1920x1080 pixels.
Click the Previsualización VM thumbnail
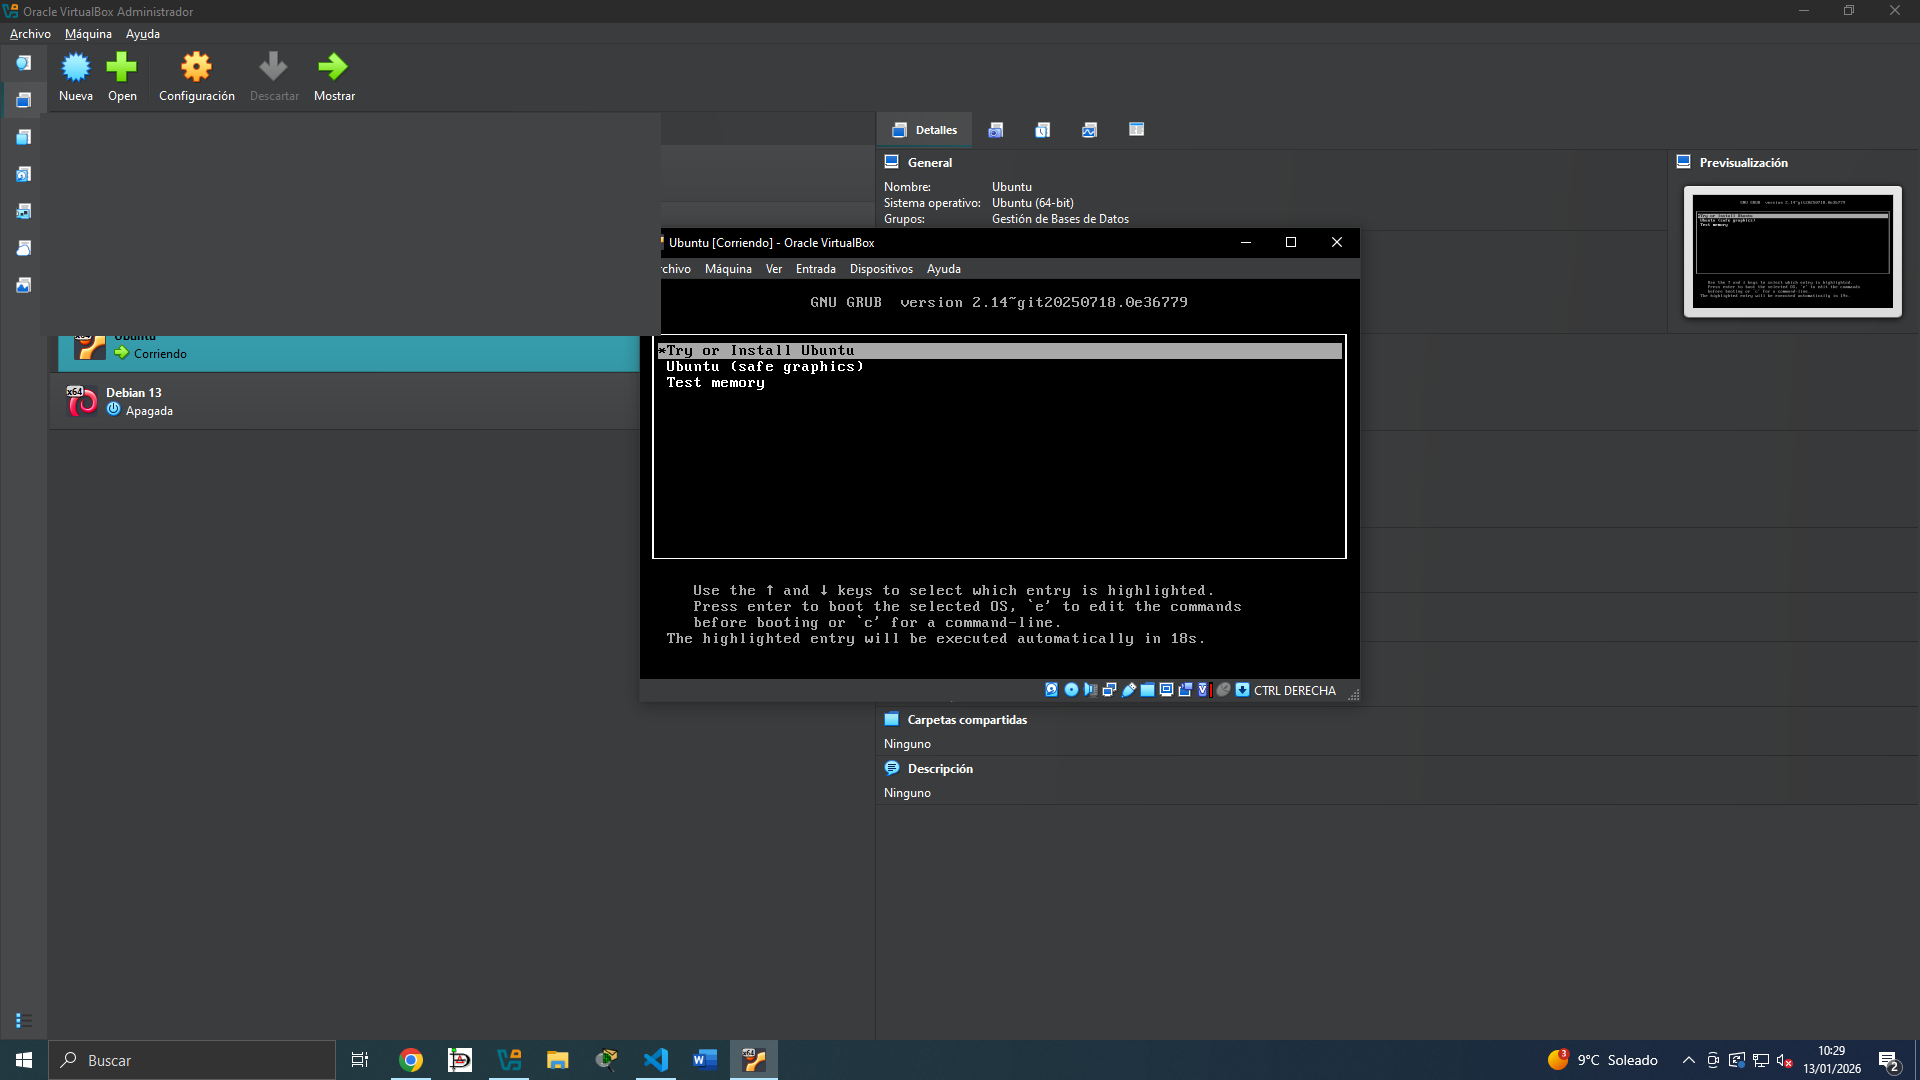(x=1793, y=251)
